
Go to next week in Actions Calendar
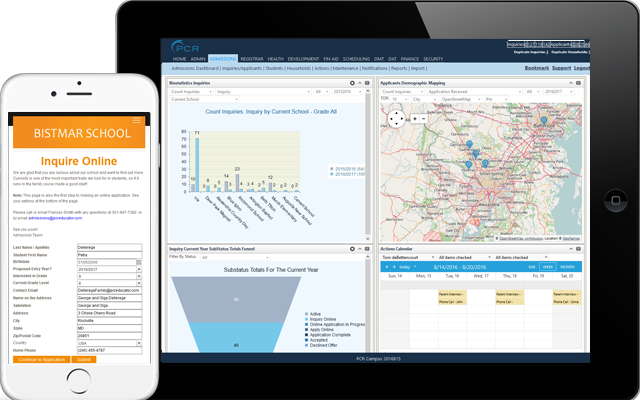[x=394, y=267]
